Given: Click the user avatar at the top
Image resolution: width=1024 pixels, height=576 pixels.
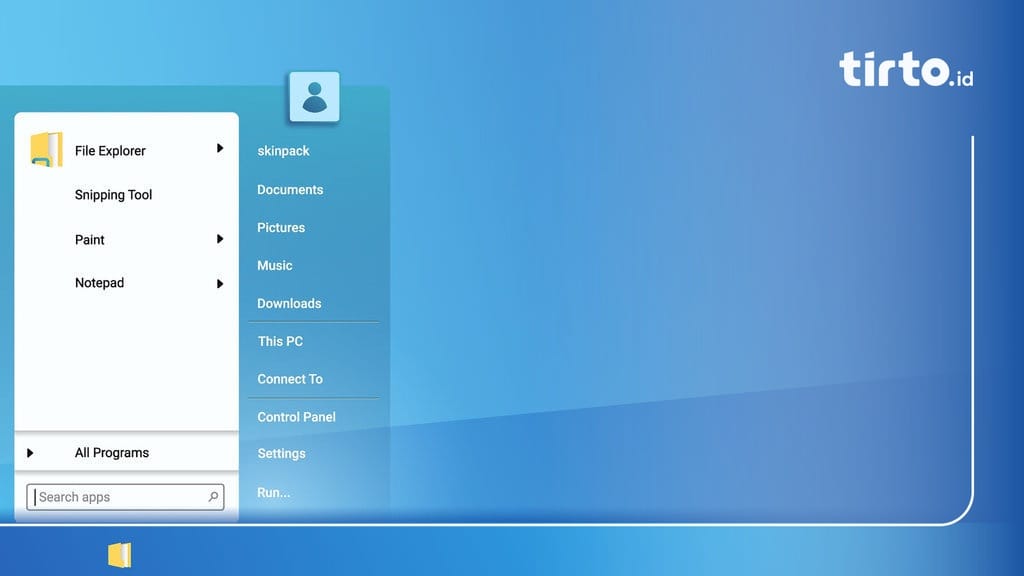Looking at the screenshot, I should click(314, 96).
